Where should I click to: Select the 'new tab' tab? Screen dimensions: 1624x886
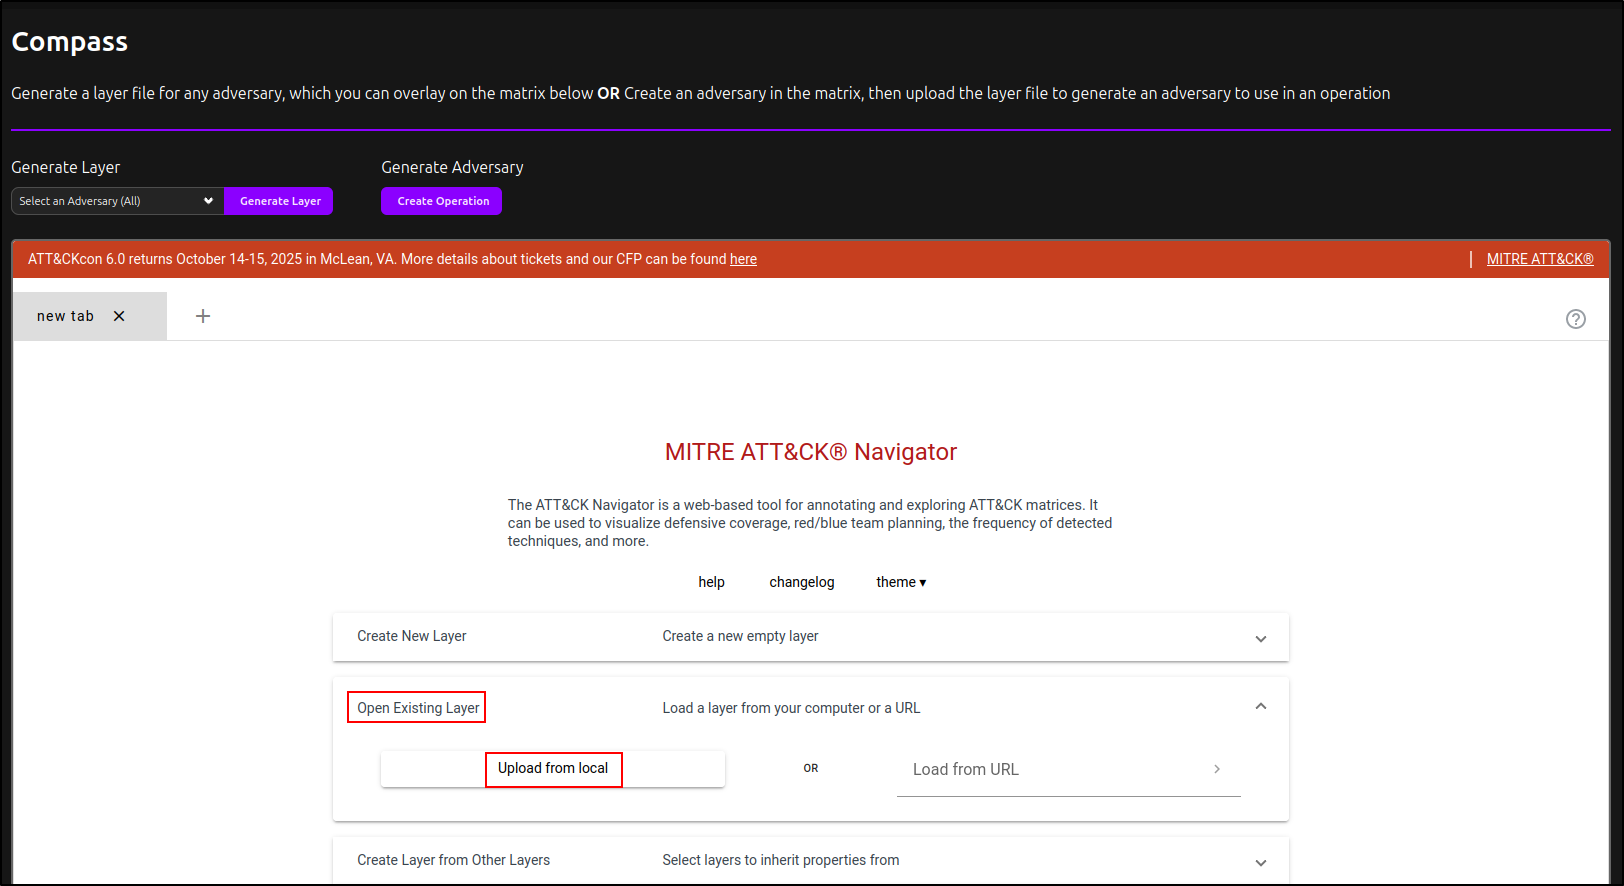(x=65, y=316)
